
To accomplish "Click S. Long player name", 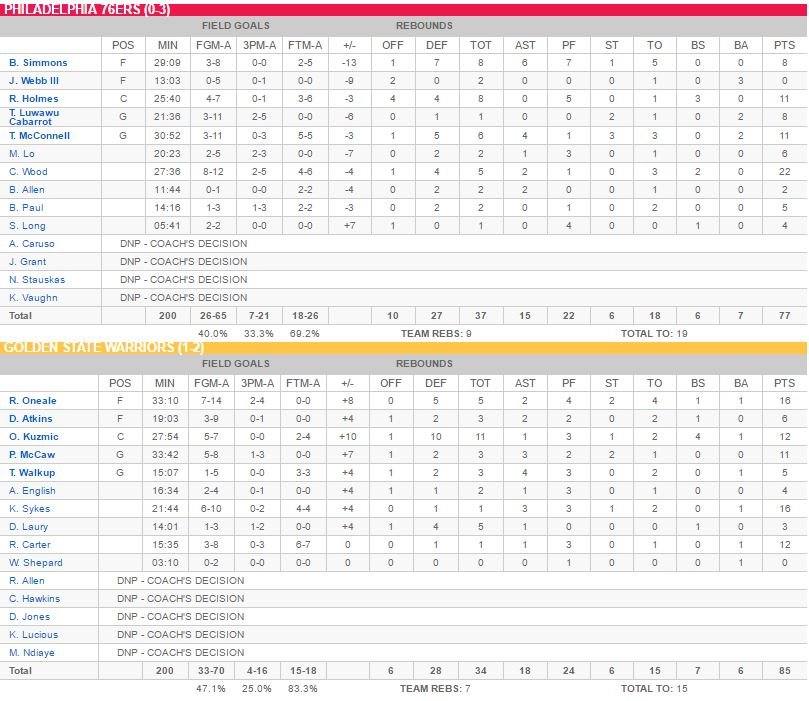I will [27, 225].
